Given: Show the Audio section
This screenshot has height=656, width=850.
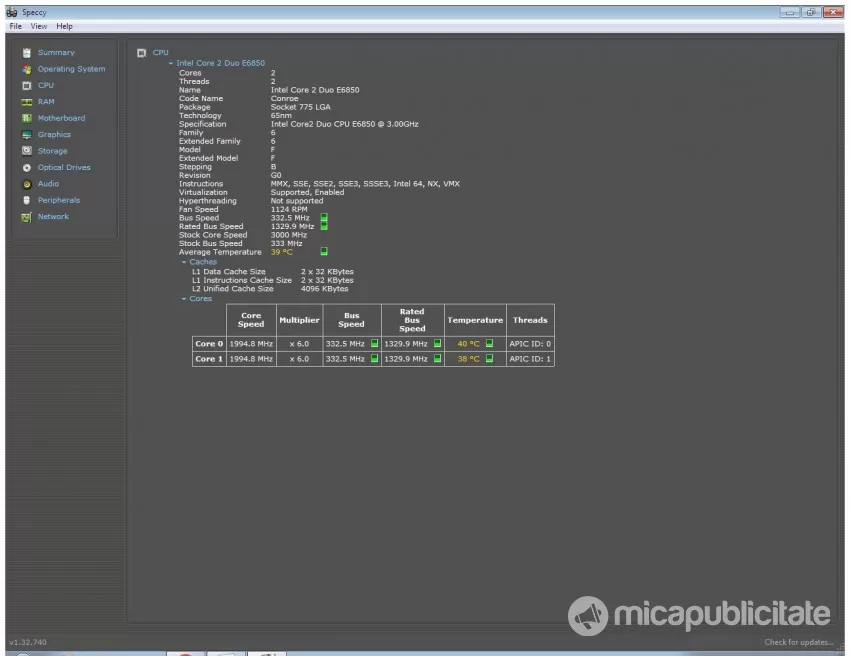Looking at the screenshot, I should click(x=48, y=183).
